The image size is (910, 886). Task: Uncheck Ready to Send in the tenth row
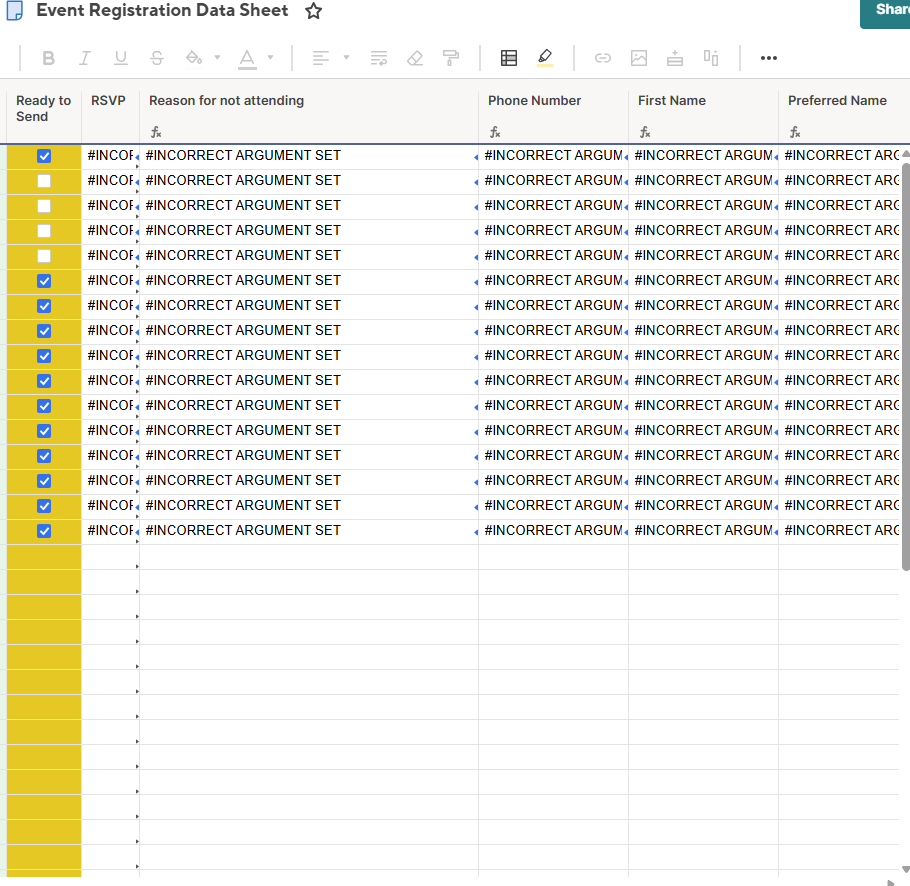(44, 381)
